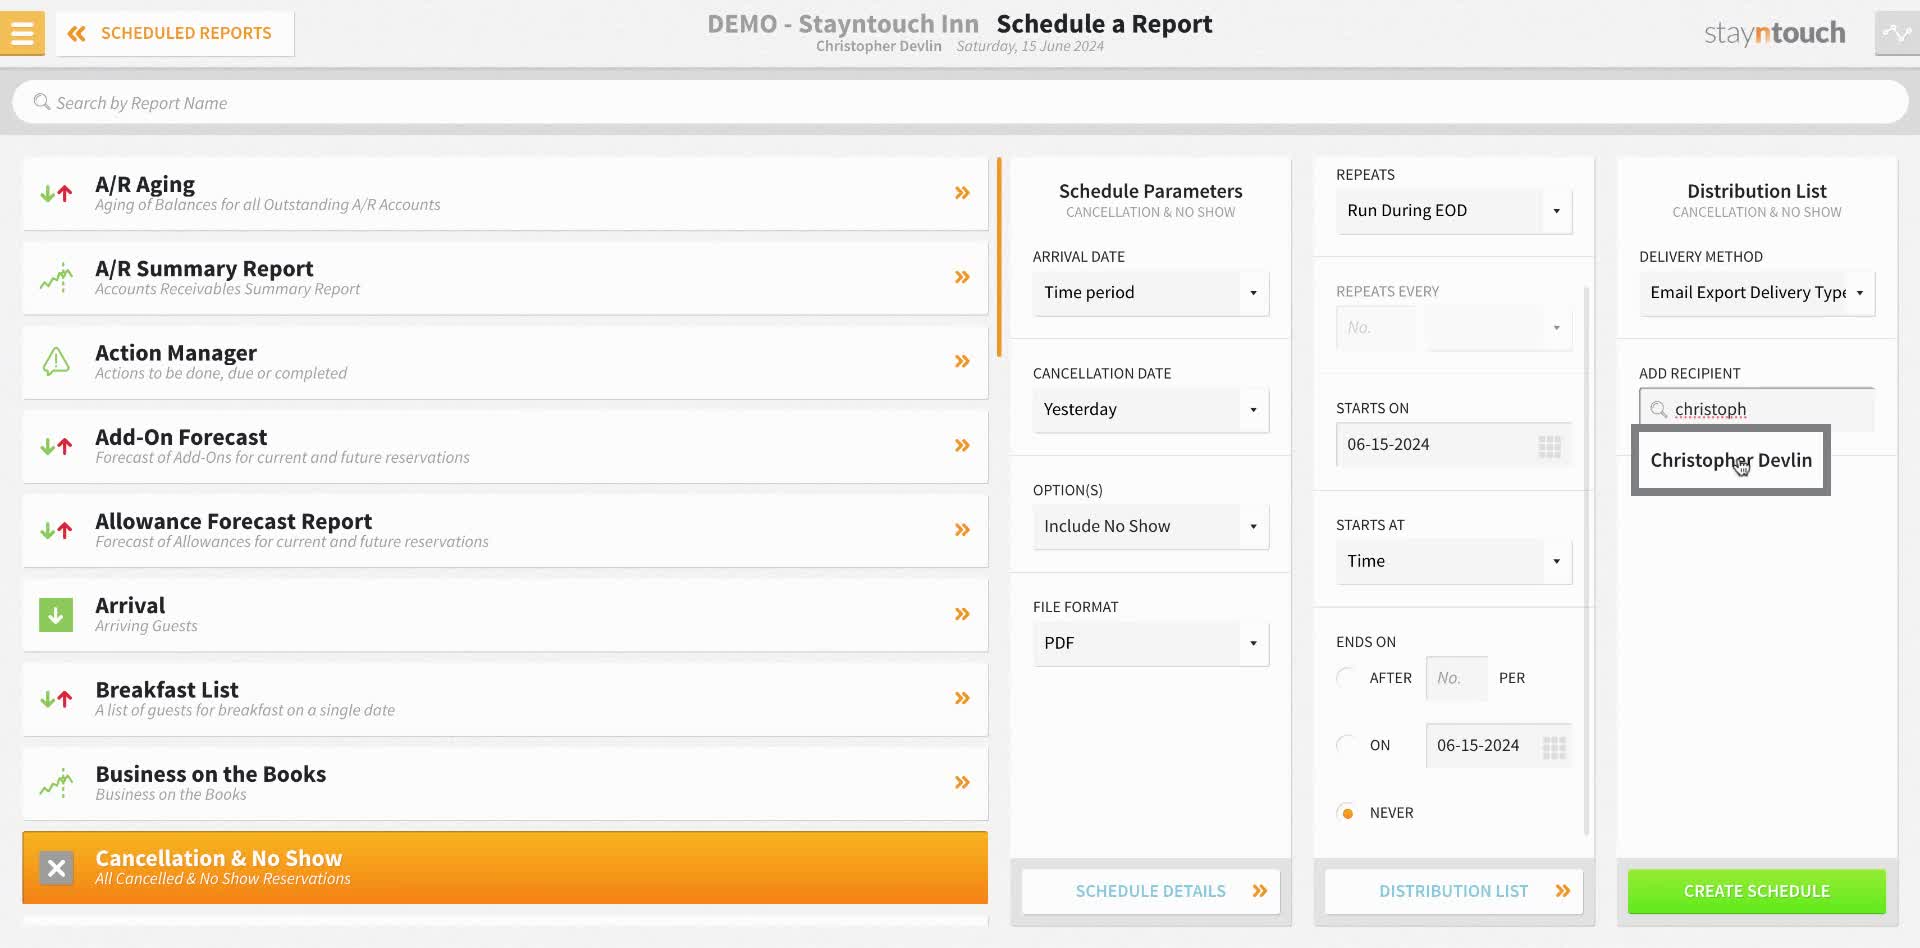
Task: Select the Arrival report row
Action: (505, 615)
